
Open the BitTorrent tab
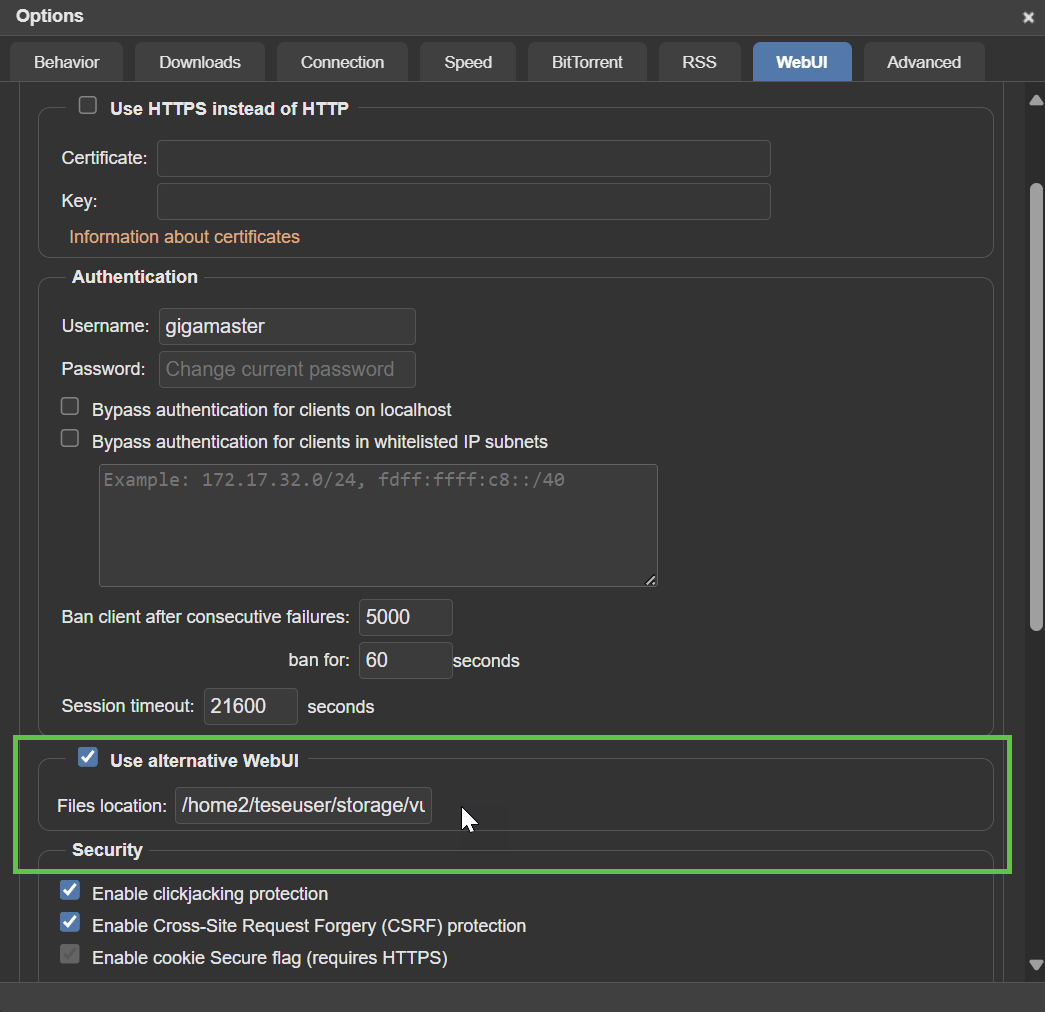click(x=587, y=62)
